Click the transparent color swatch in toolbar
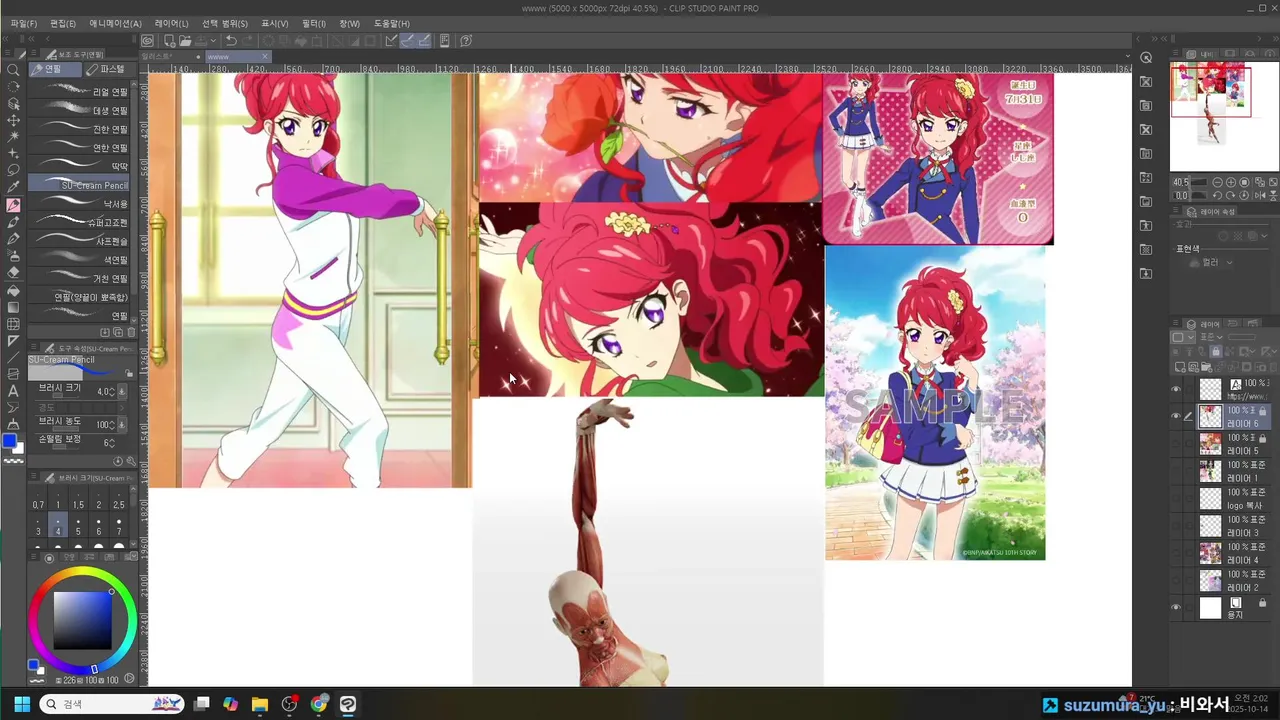 (x=13, y=460)
